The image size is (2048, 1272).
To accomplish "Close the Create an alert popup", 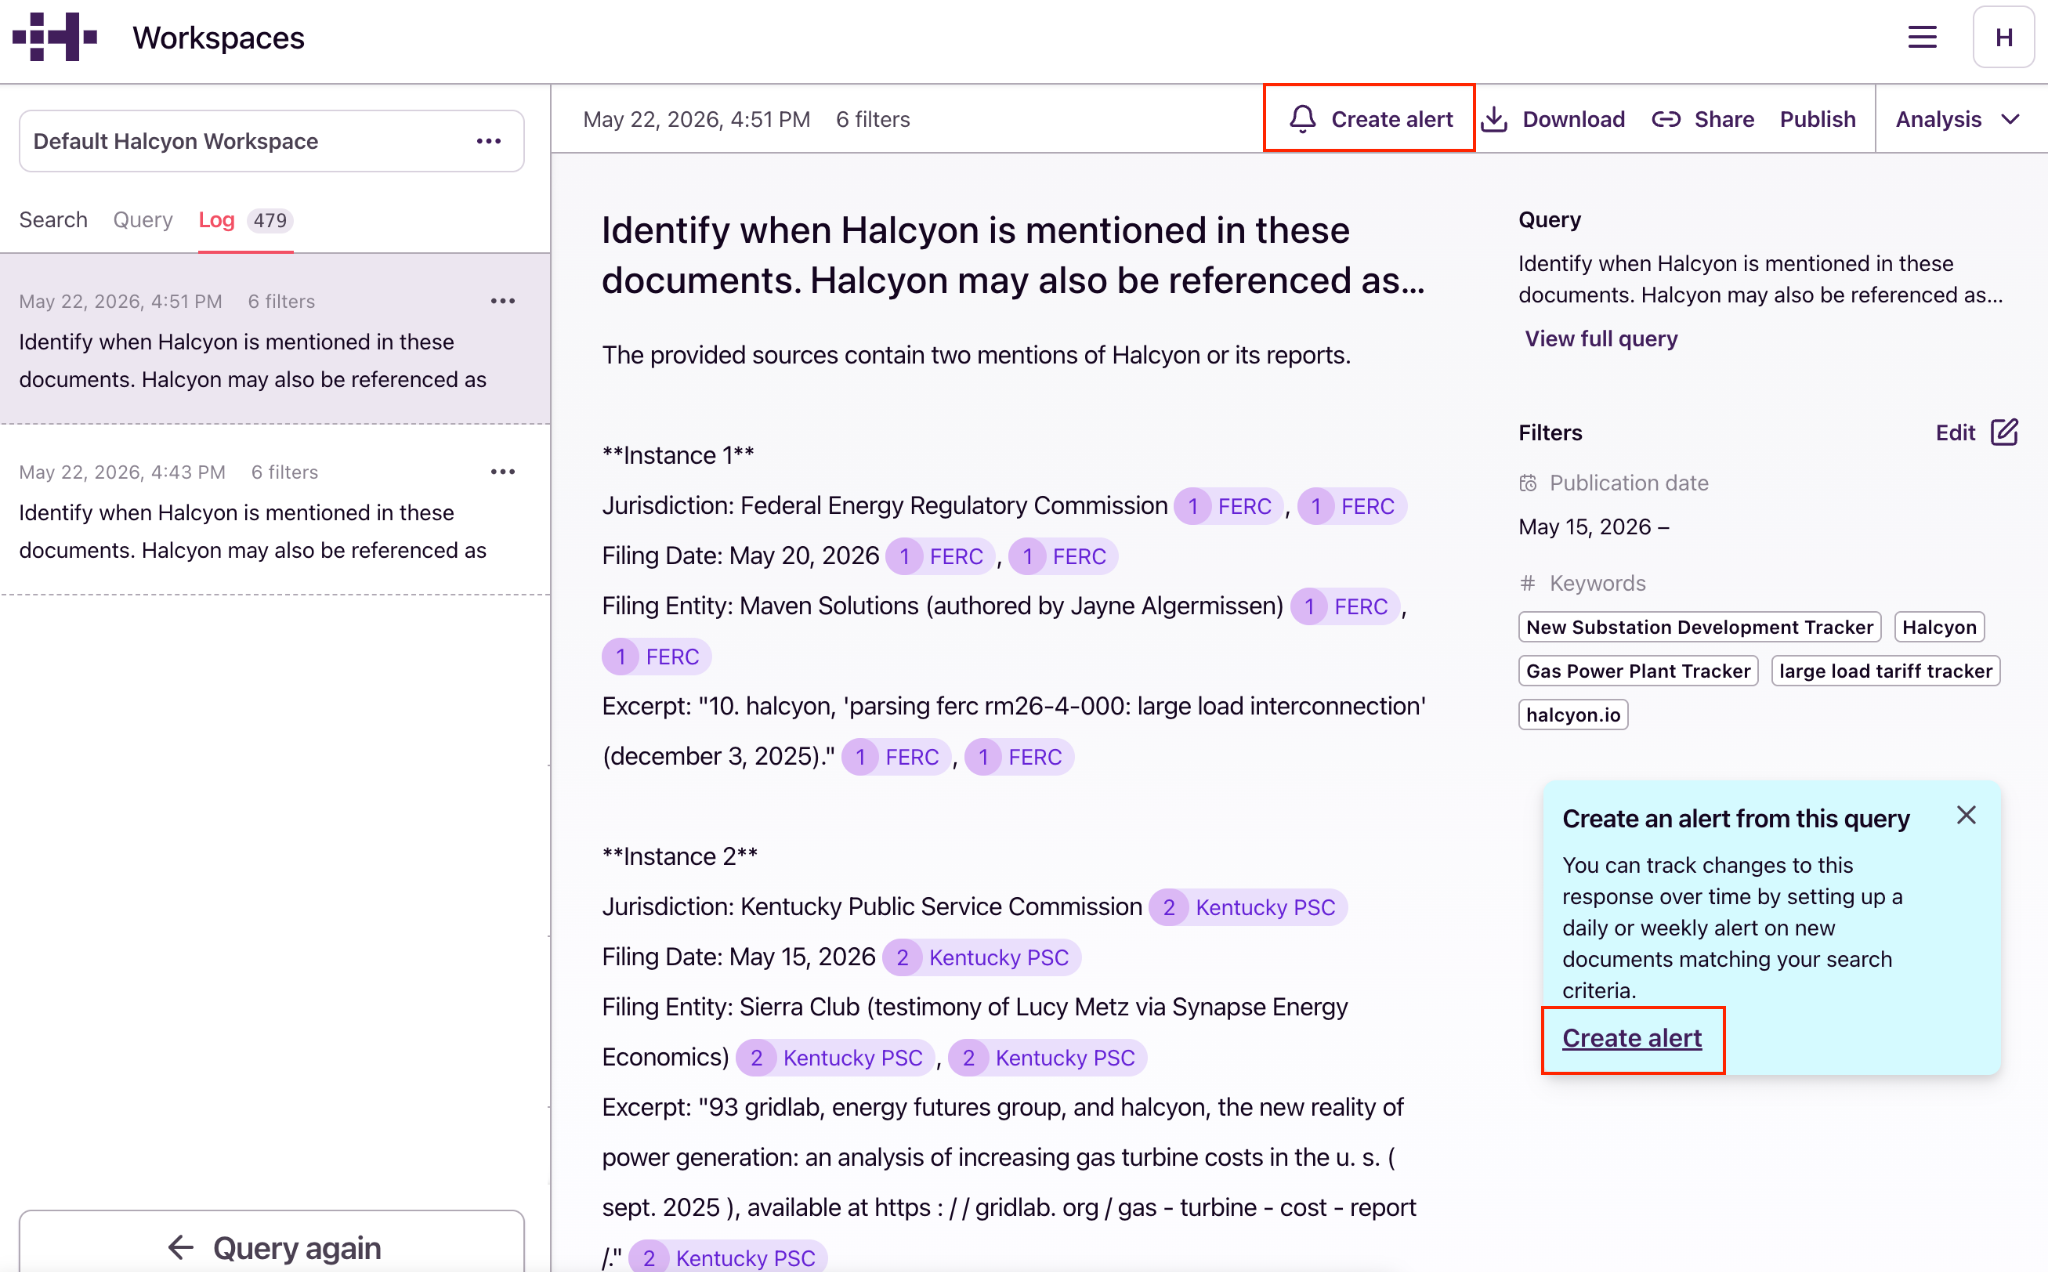I will 1966,815.
